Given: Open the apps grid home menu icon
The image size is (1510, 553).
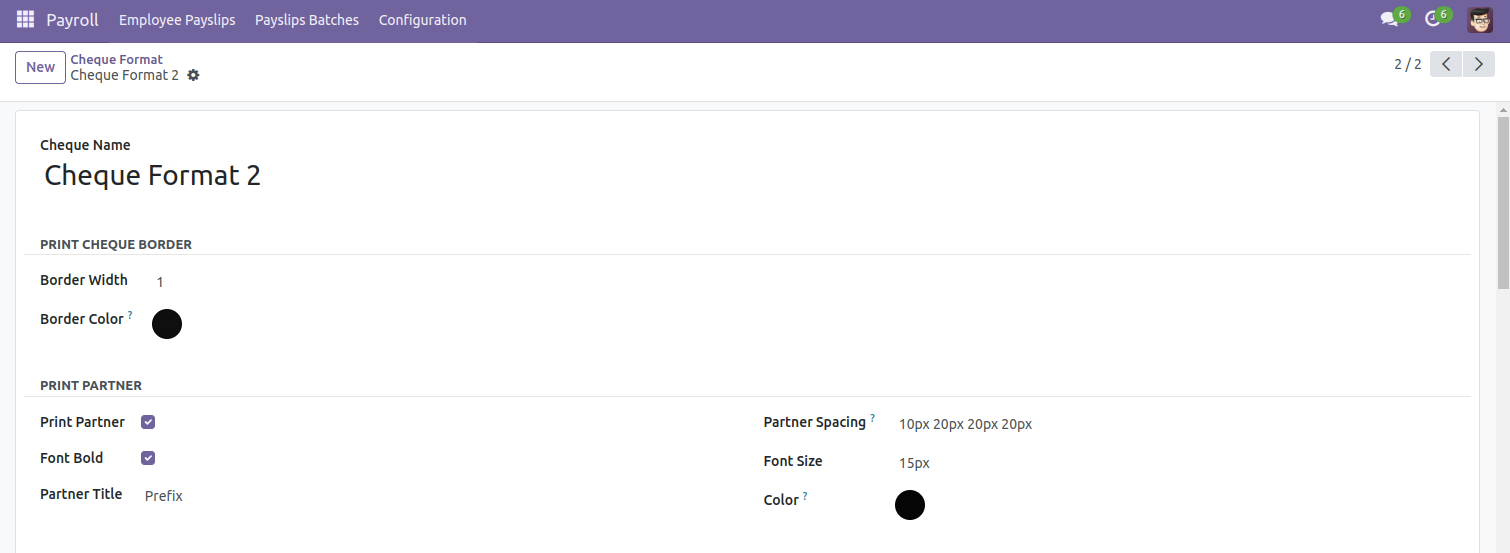Looking at the screenshot, I should [25, 20].
